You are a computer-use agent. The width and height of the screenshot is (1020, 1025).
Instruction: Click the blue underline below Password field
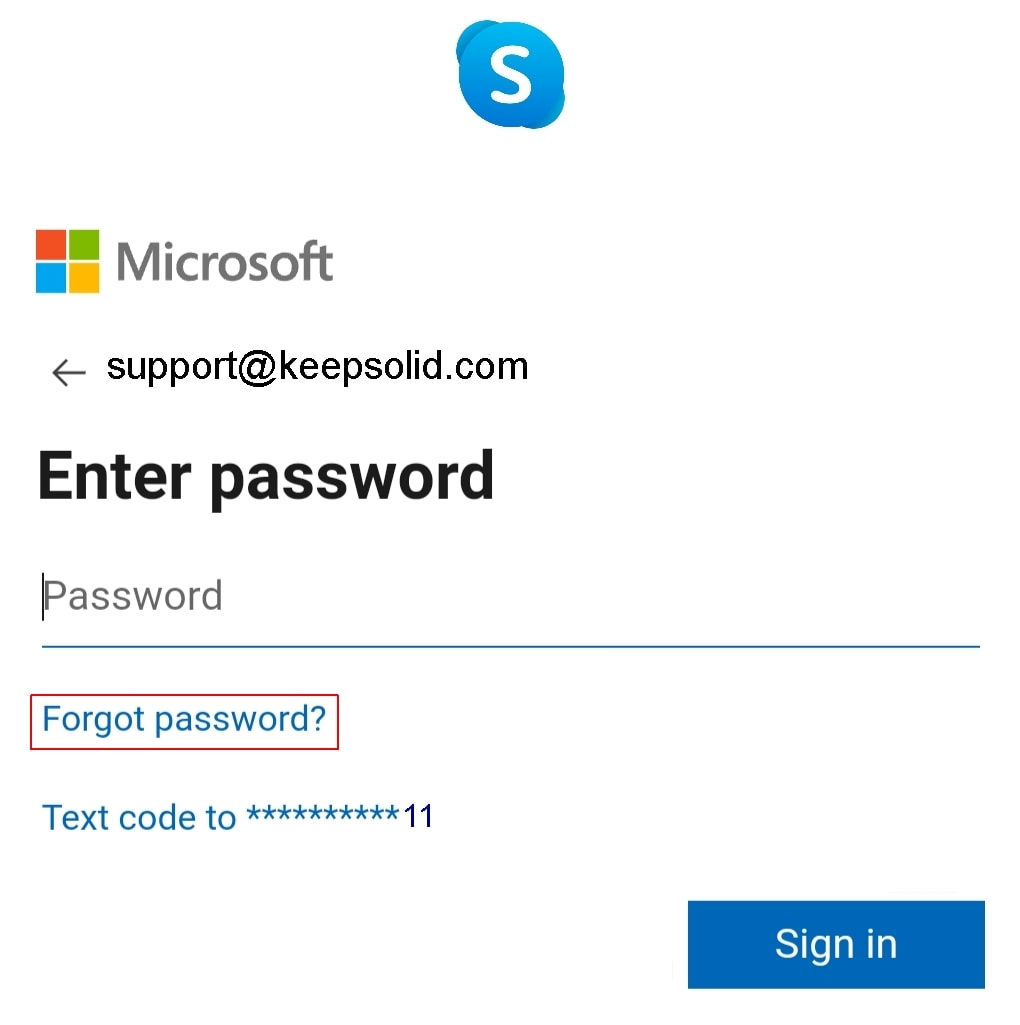click(x=510, y=647)
